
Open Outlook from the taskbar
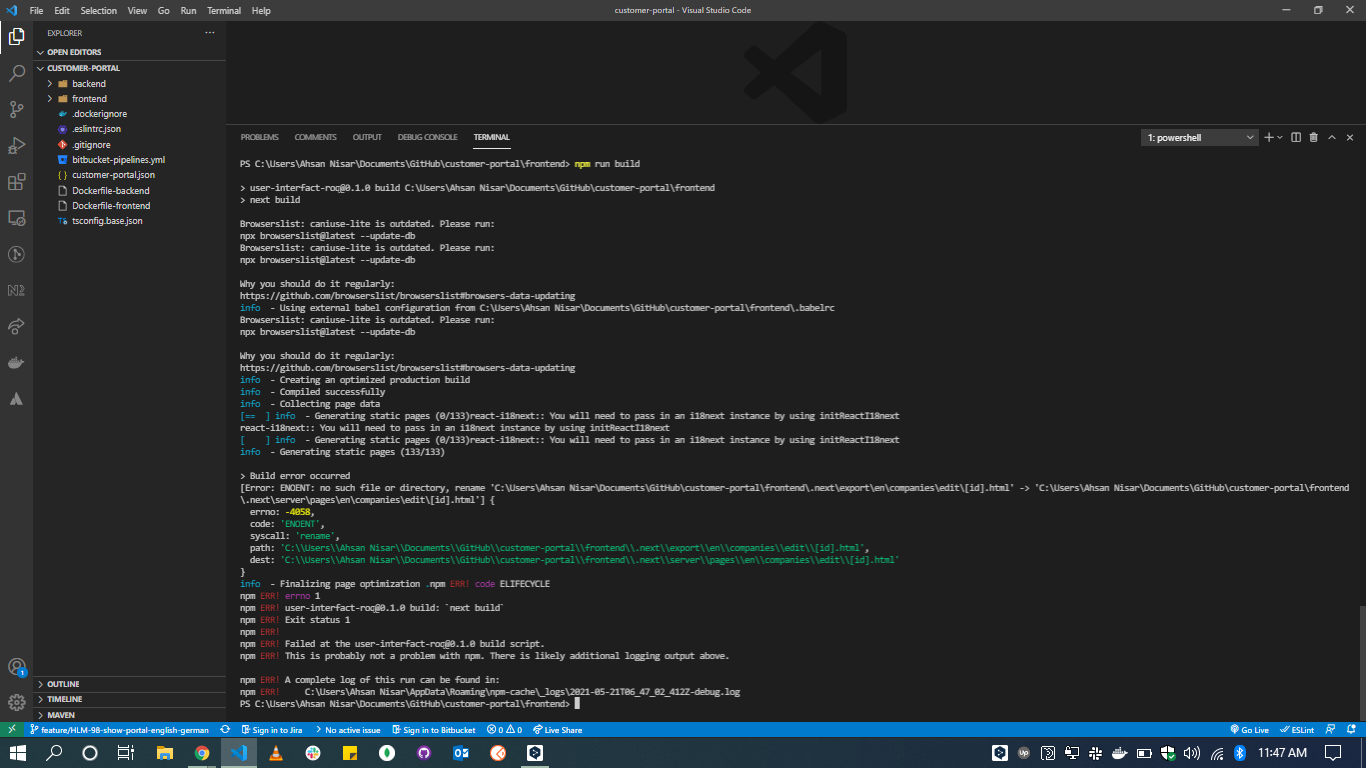click(x=461, y=753)
